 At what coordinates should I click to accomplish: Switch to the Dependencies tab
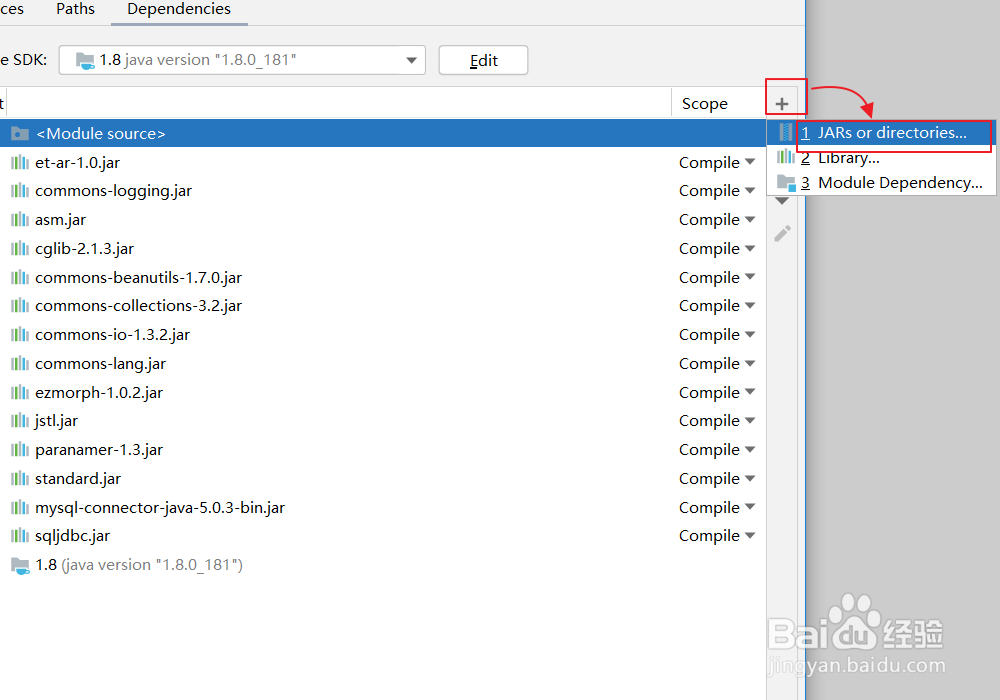click(179, 9)
